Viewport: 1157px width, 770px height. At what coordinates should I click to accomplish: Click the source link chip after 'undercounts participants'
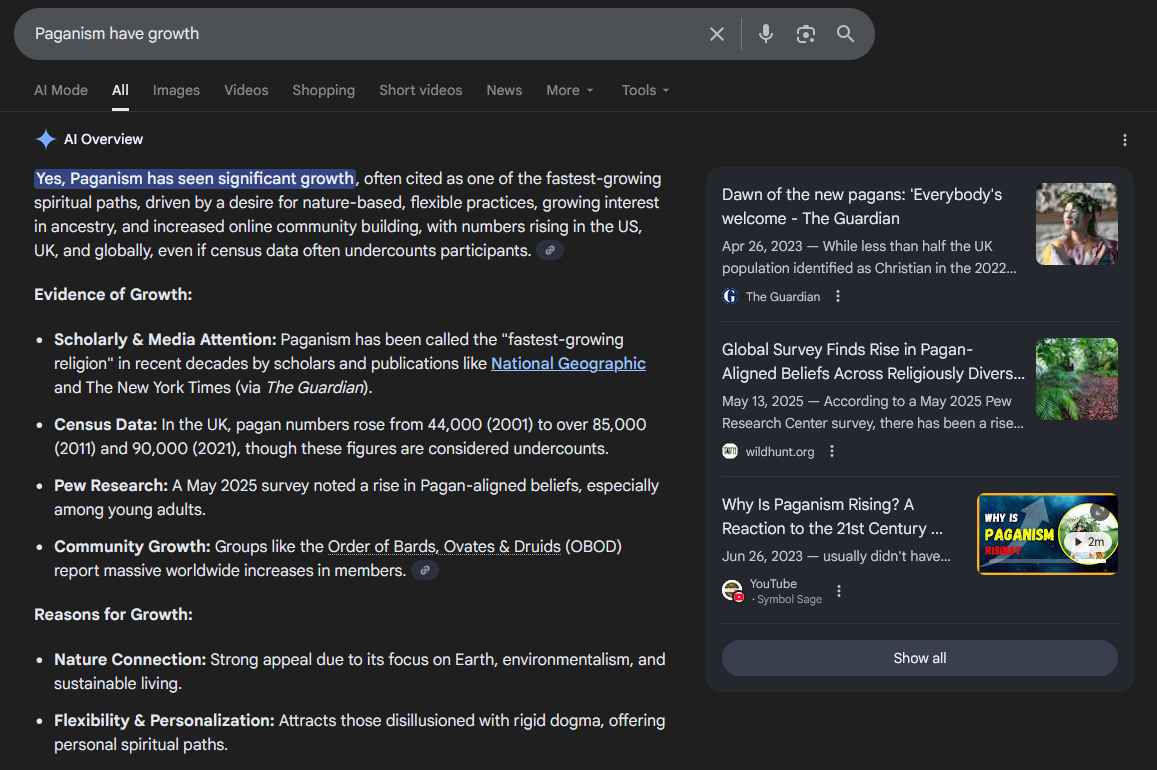click(x=550, y=251)
